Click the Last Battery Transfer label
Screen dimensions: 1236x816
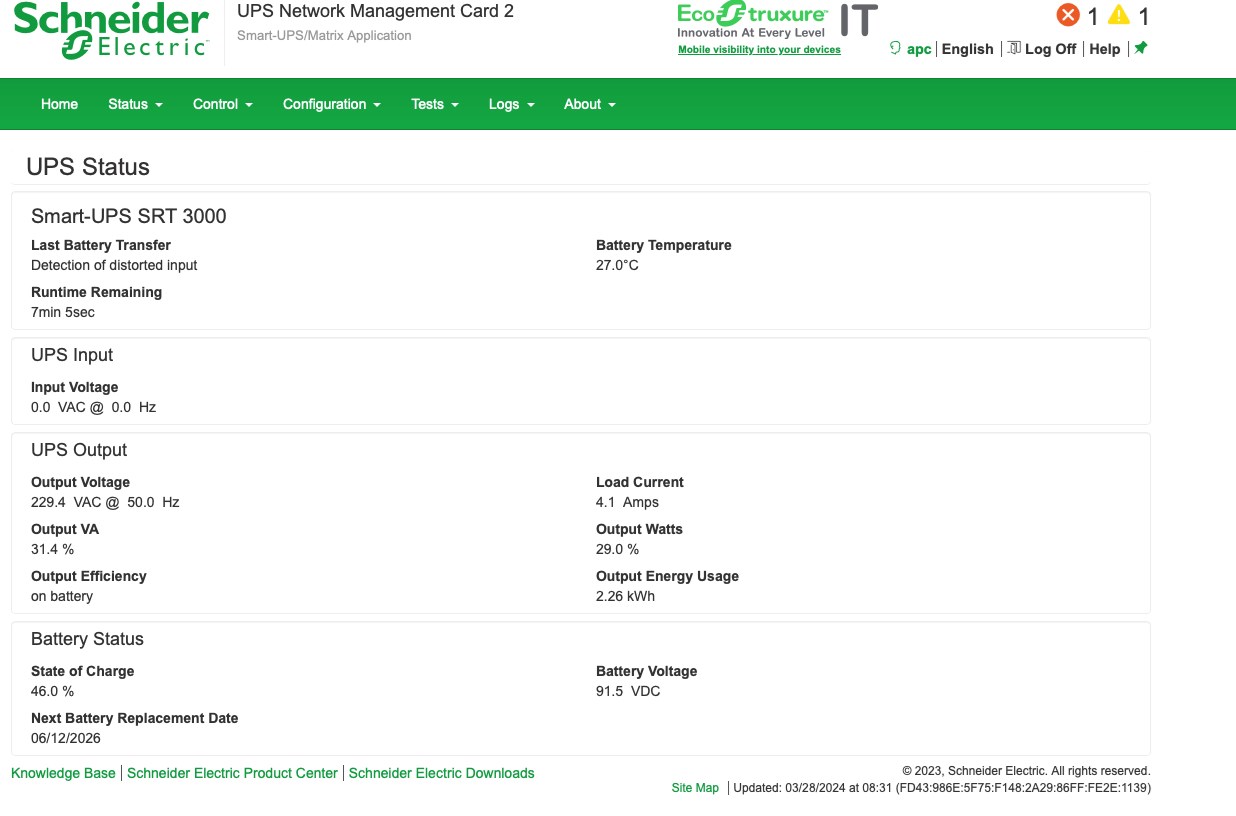click(x=101, y=245)
